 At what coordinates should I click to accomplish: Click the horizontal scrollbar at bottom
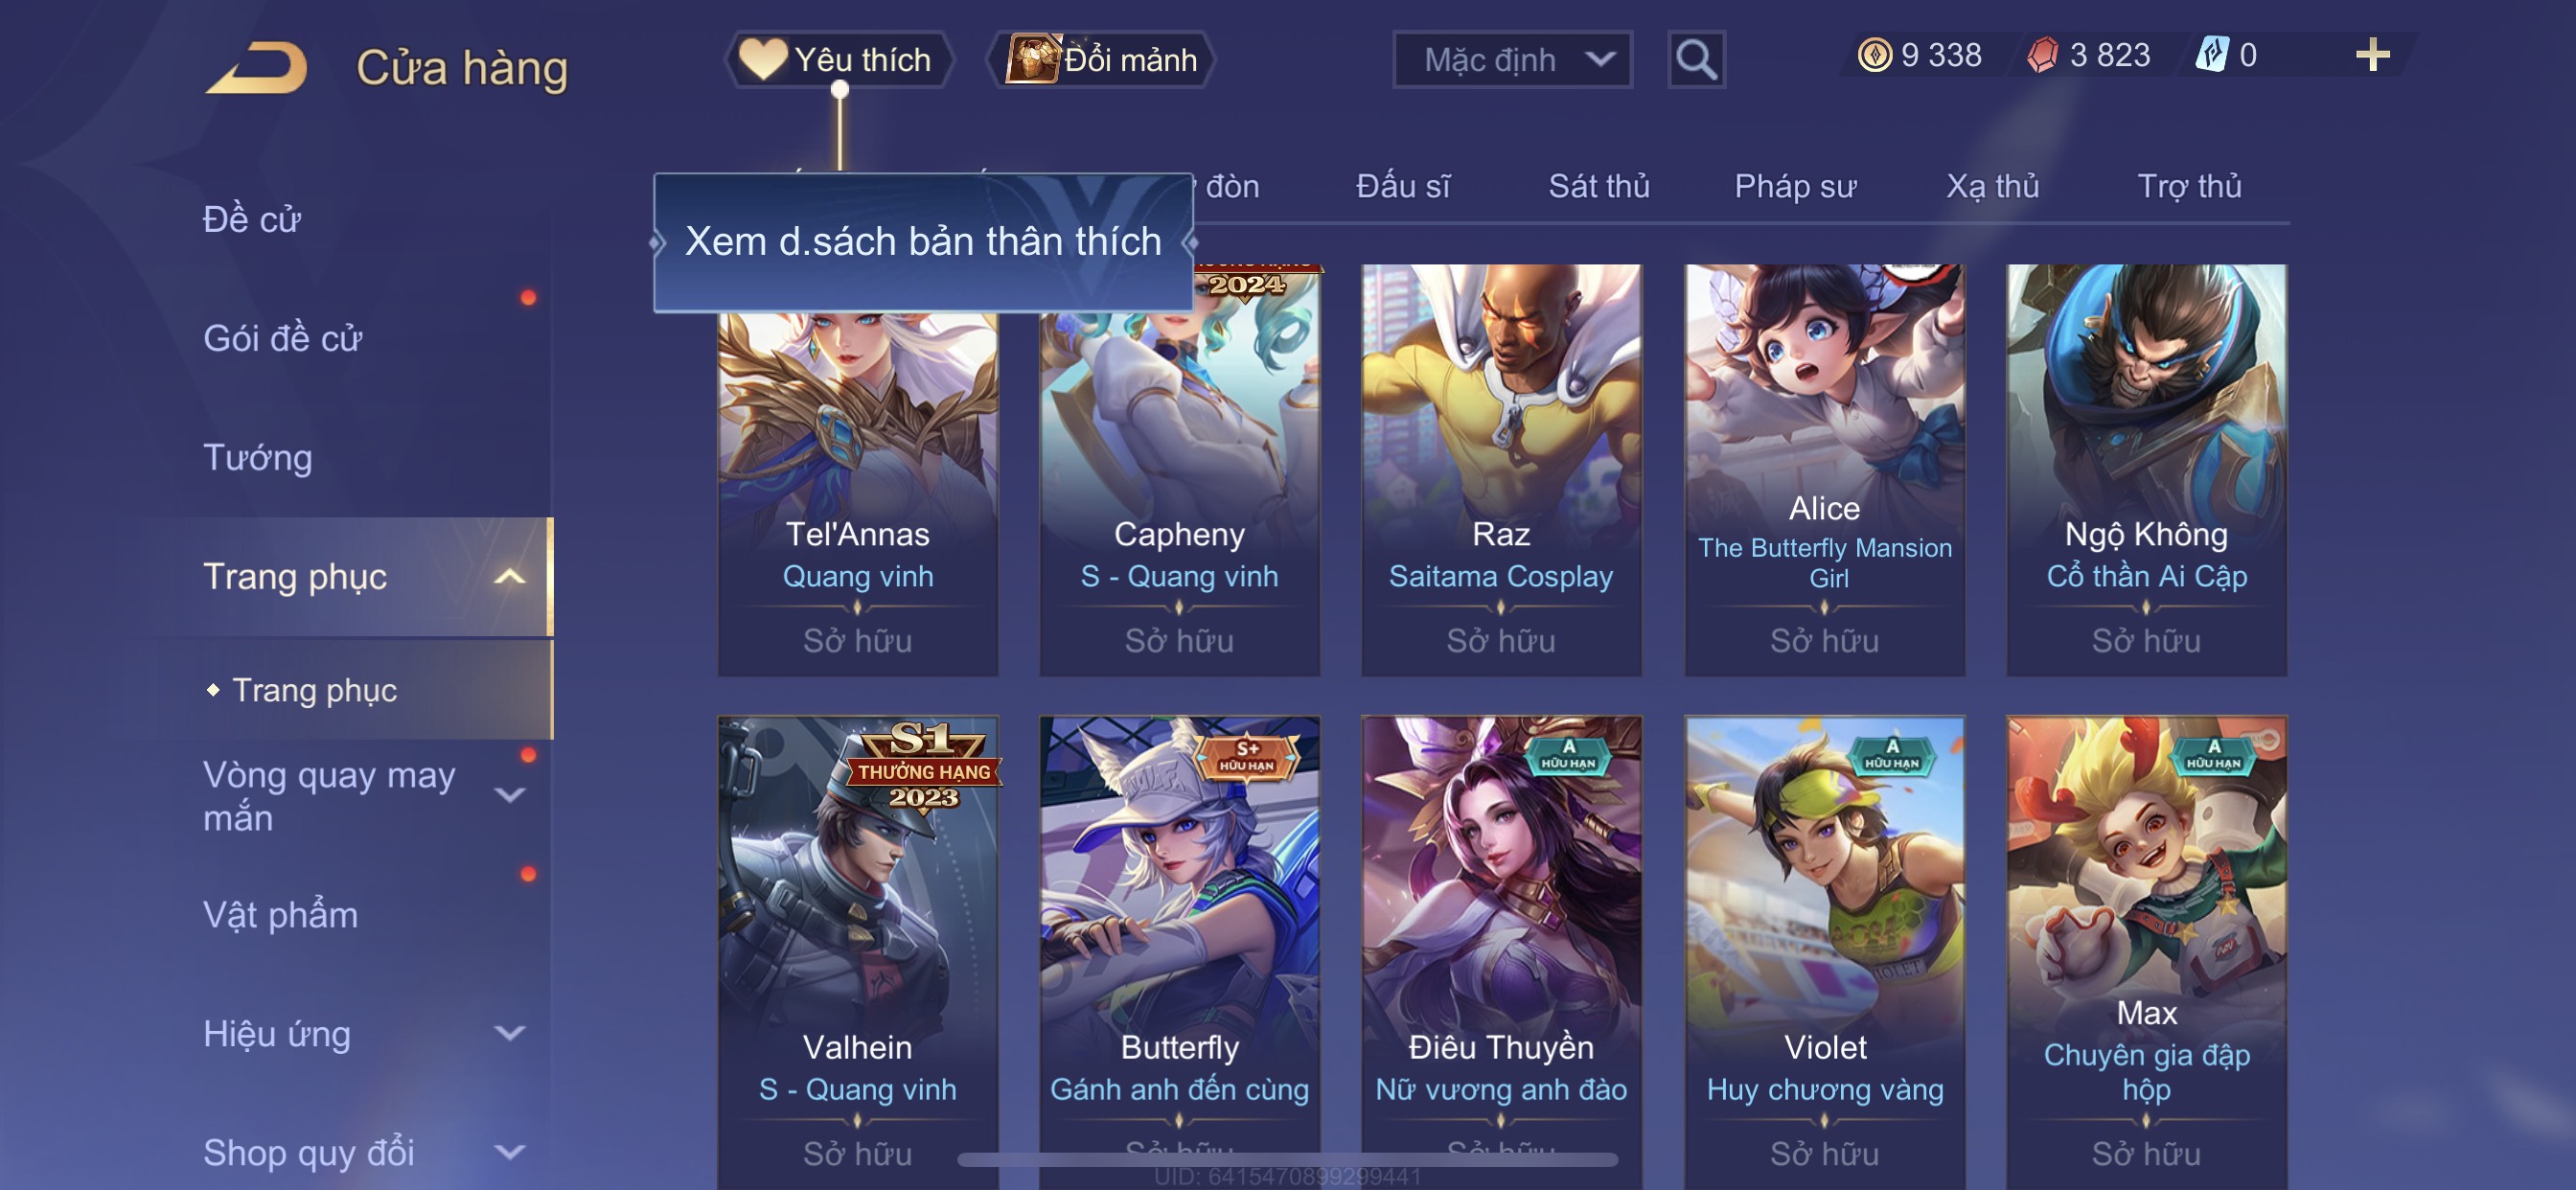click(1287, 1159)
